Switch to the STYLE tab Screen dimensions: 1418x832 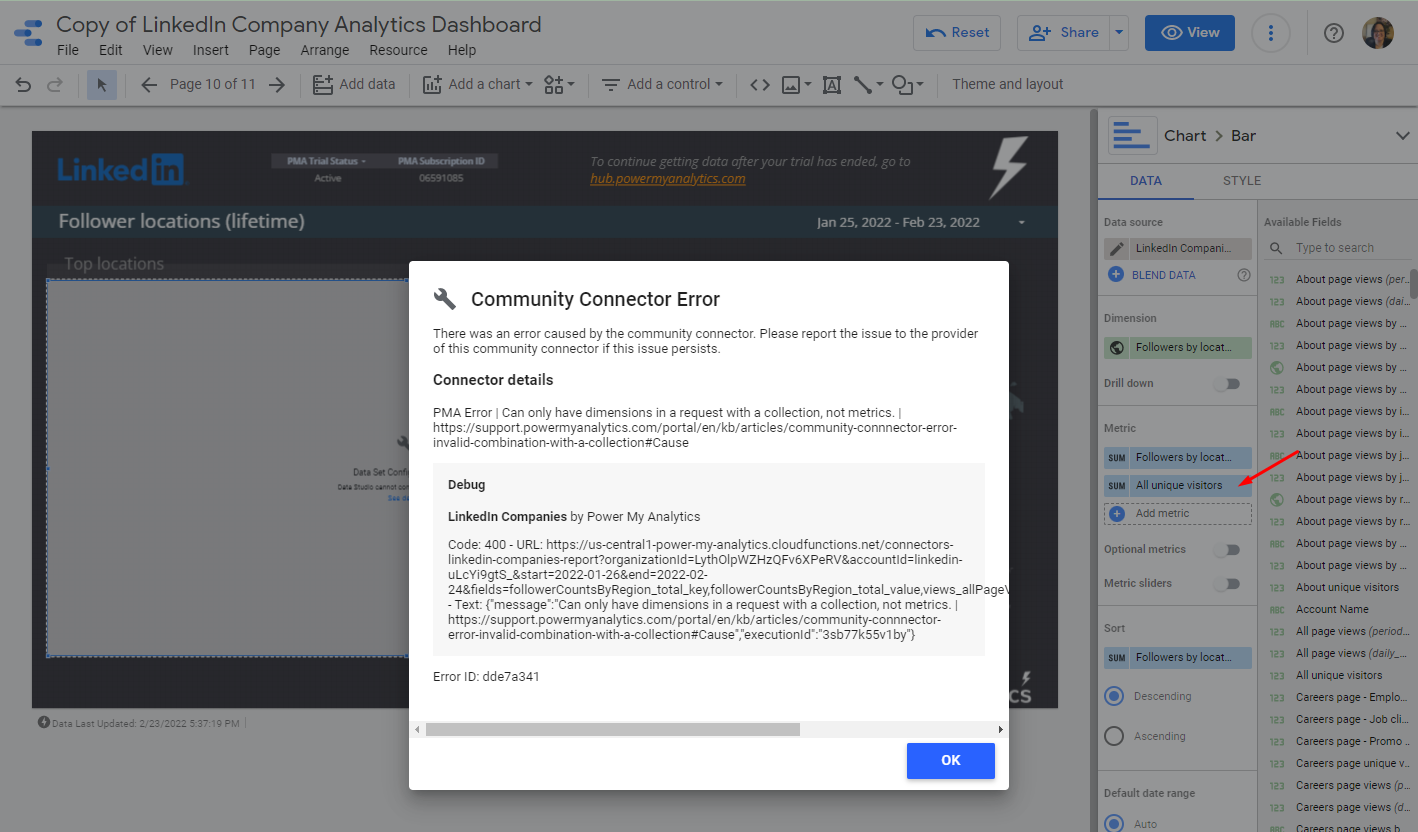1241,180
